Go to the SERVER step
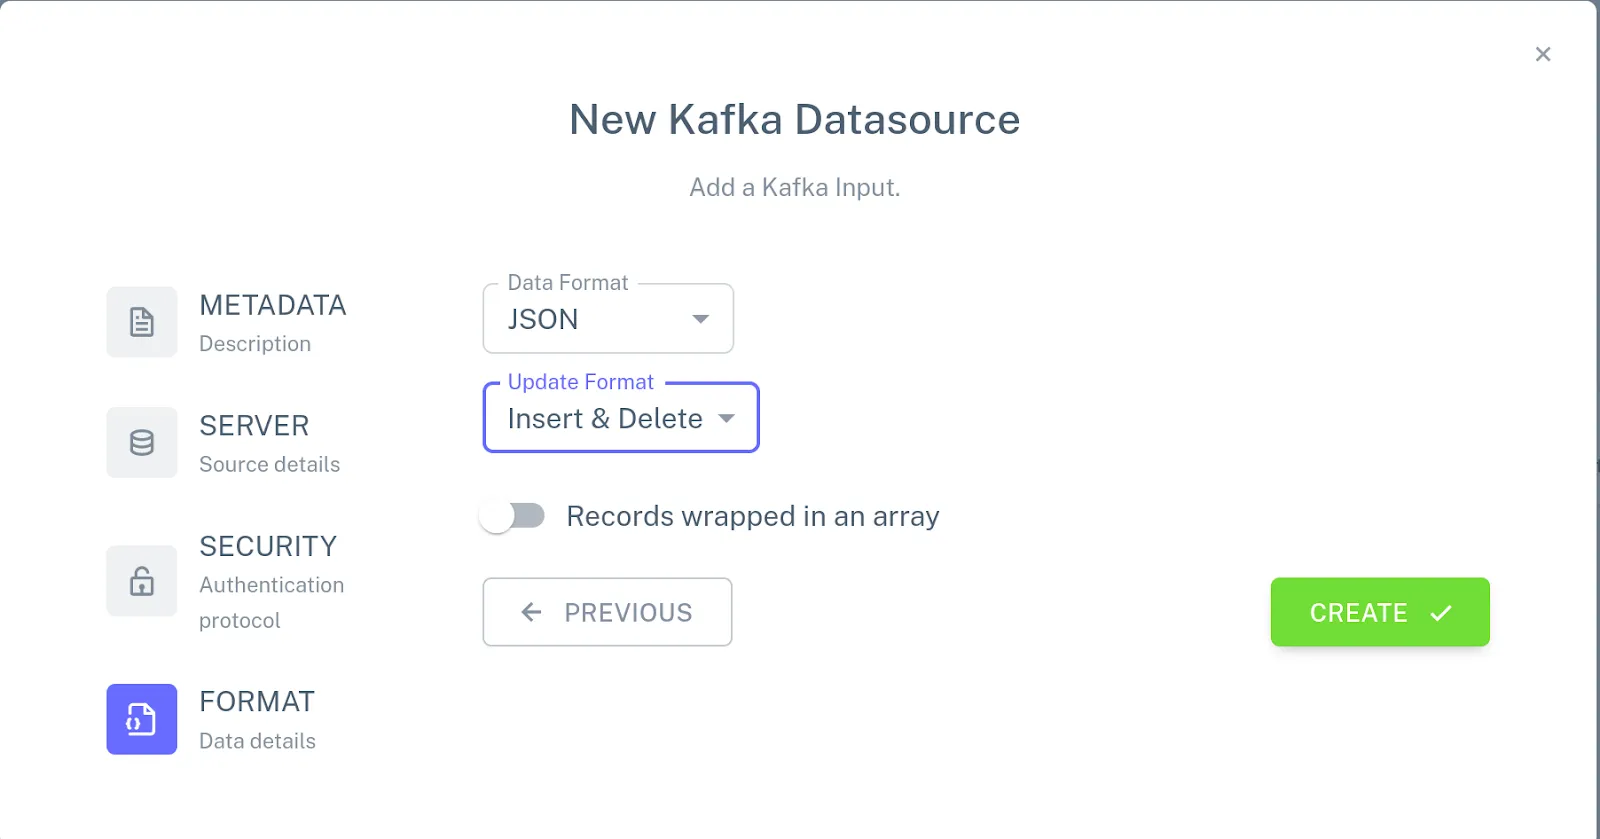Screen dimensions: 1600x839 (254, 426)
